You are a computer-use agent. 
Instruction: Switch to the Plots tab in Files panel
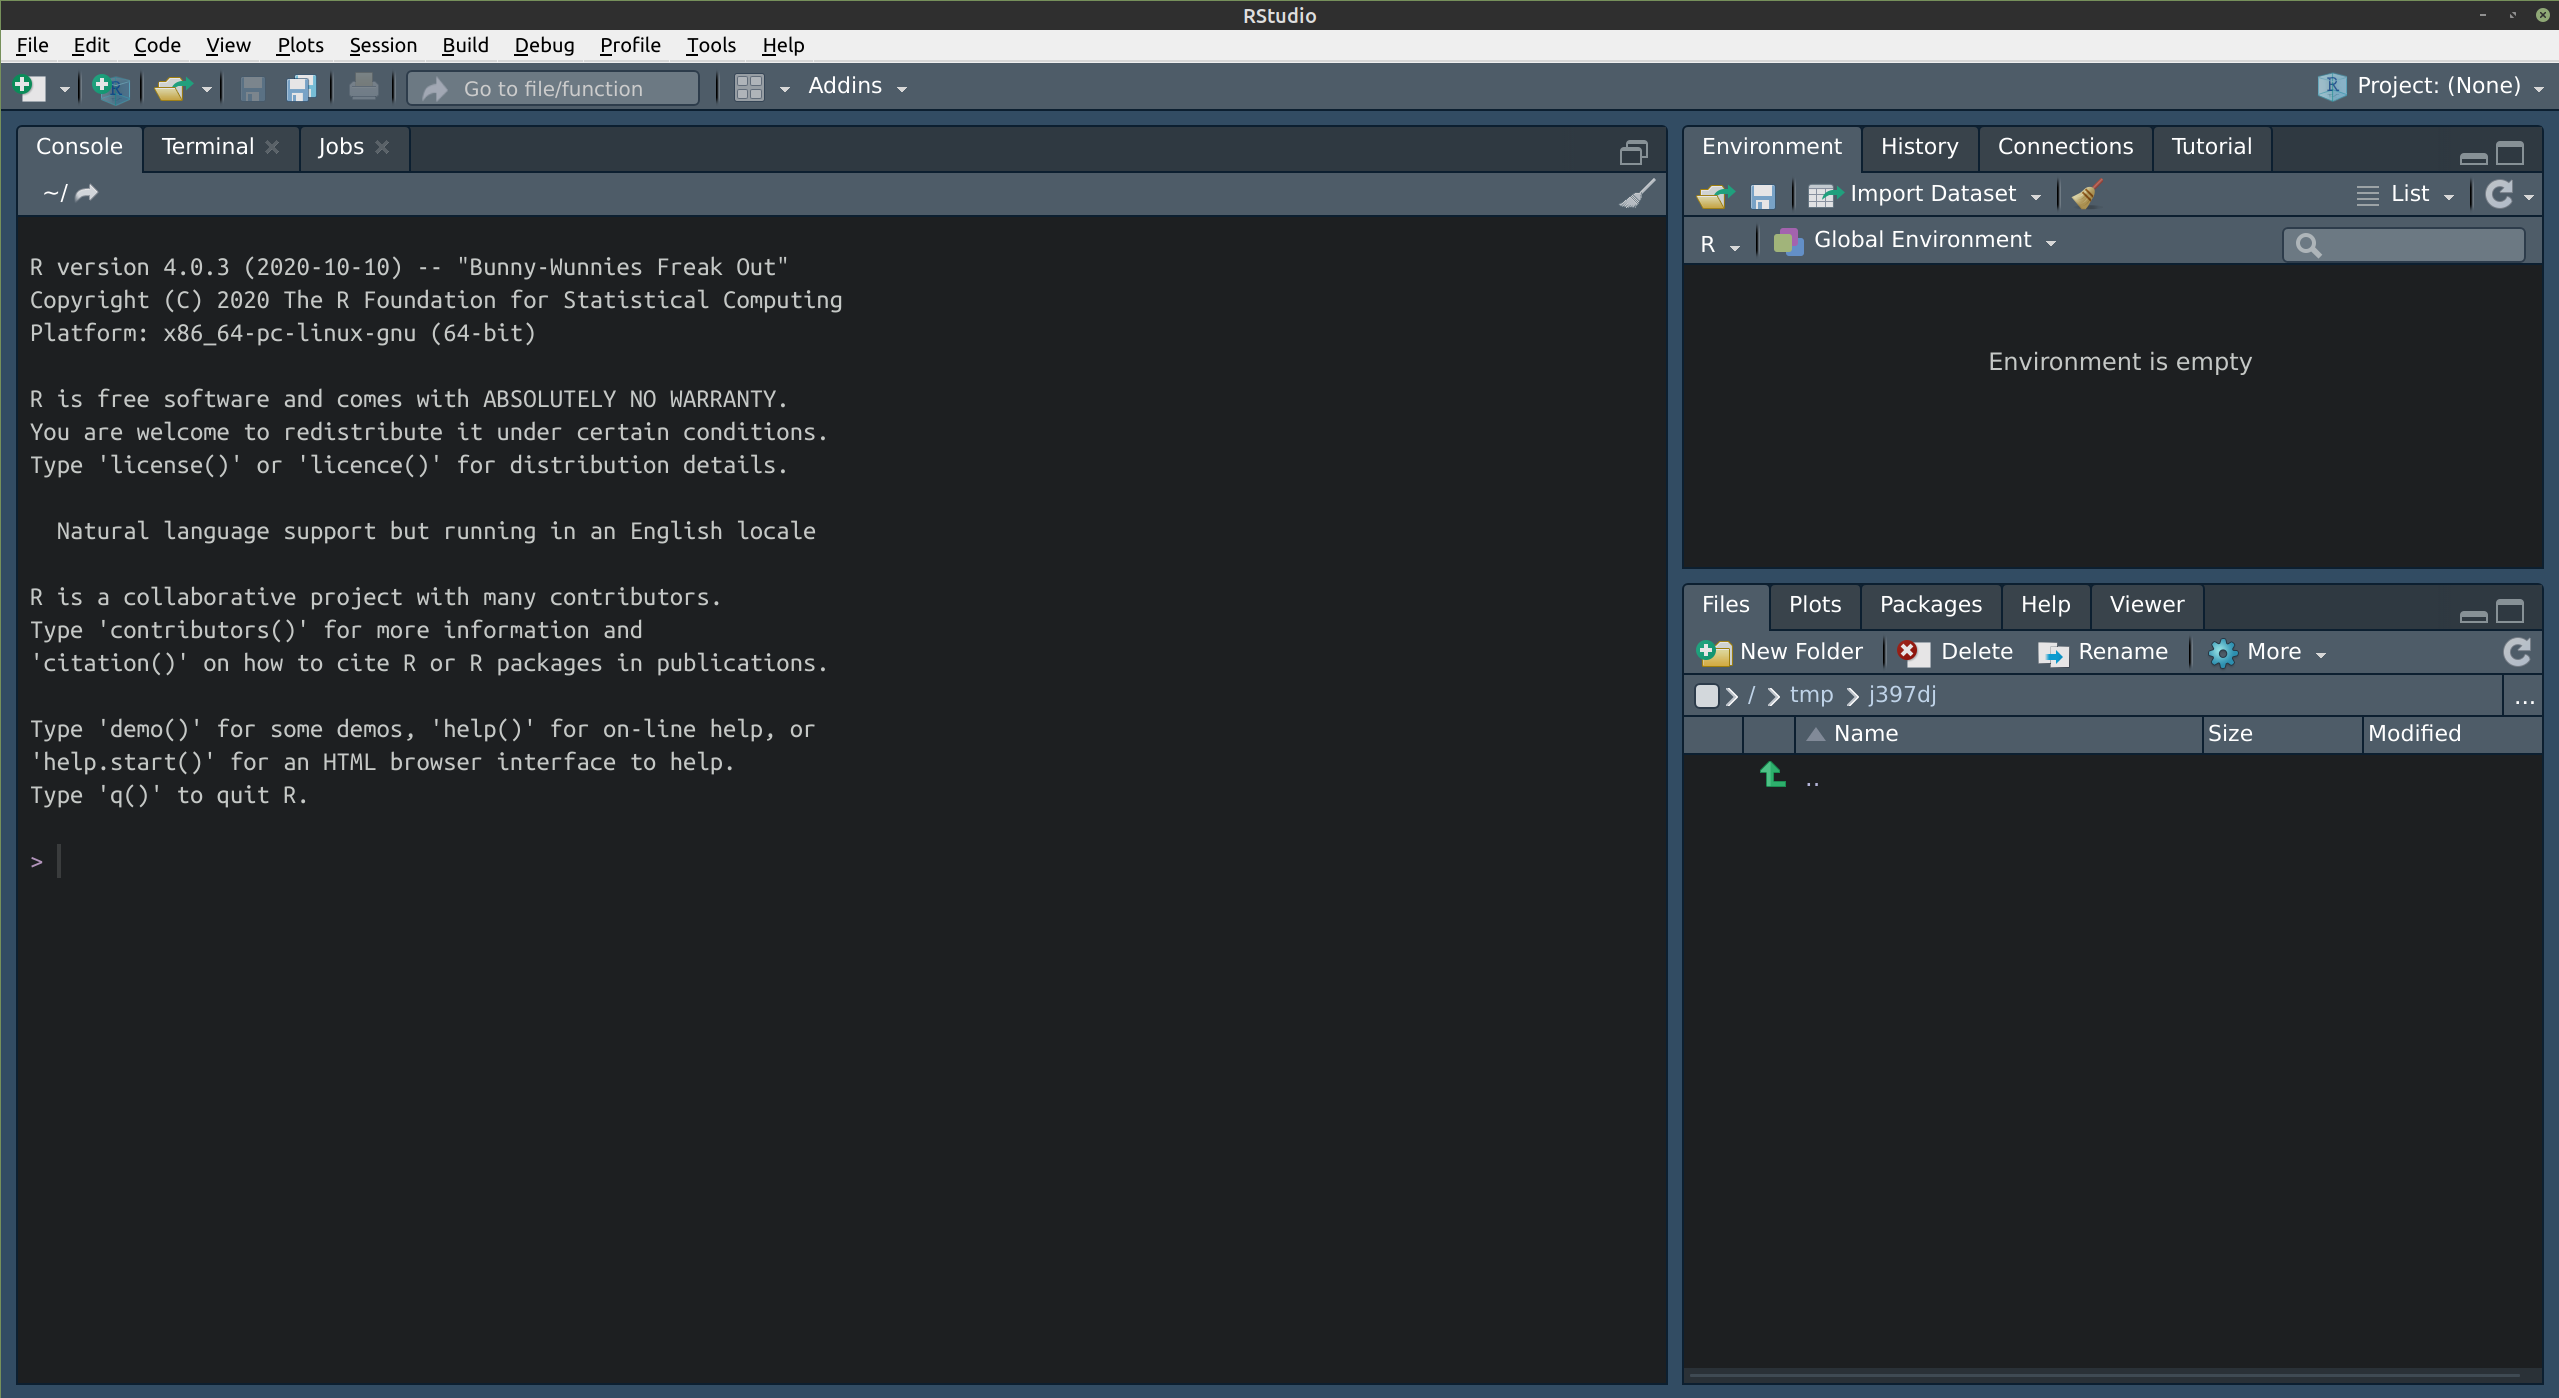point(1816,604)
